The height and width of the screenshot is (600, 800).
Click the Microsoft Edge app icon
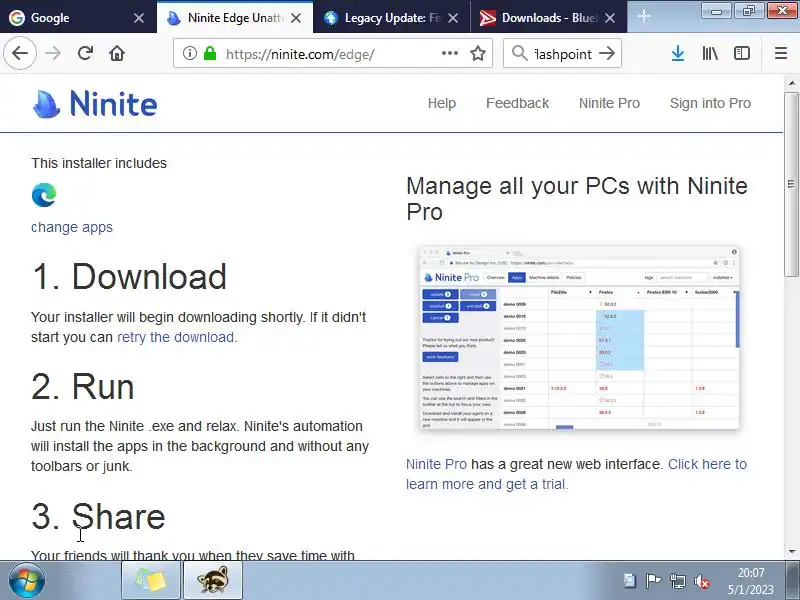pyautogui.click(x=44, y=195)
